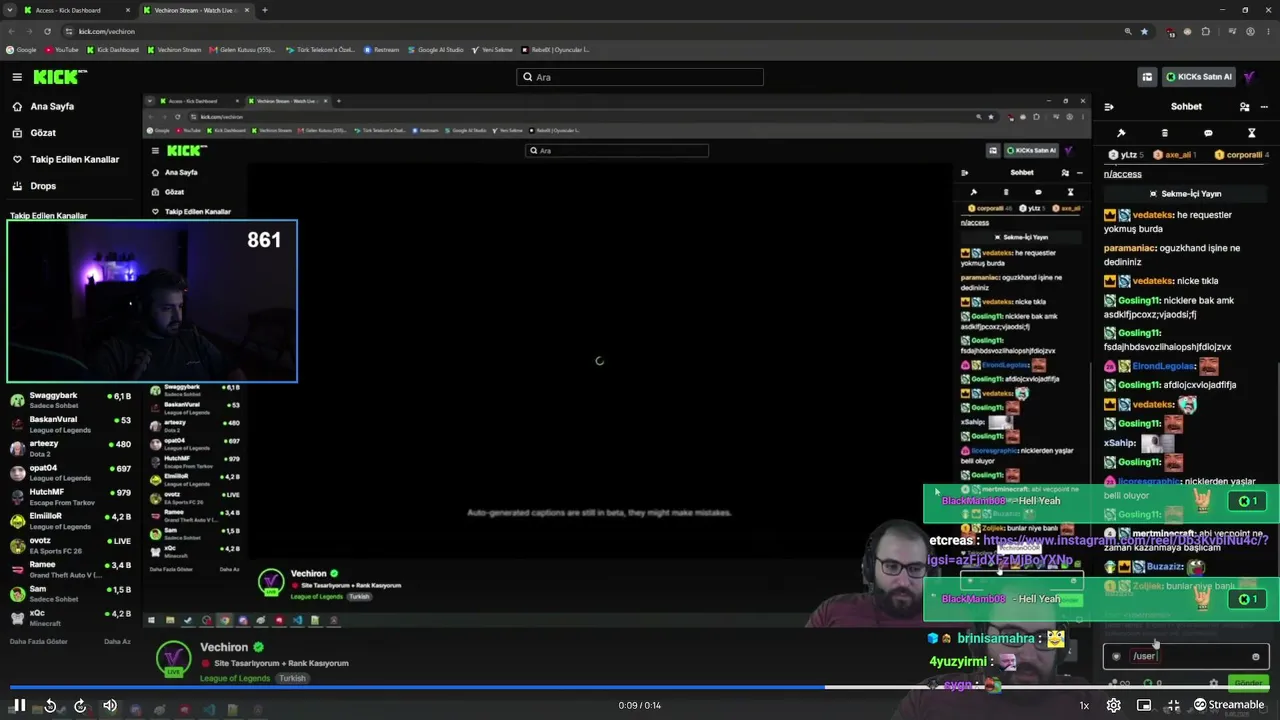Click the webcam preview thumbnail showing 861
This screenshot has height=720, width=1280.
(x=152, y=301)
